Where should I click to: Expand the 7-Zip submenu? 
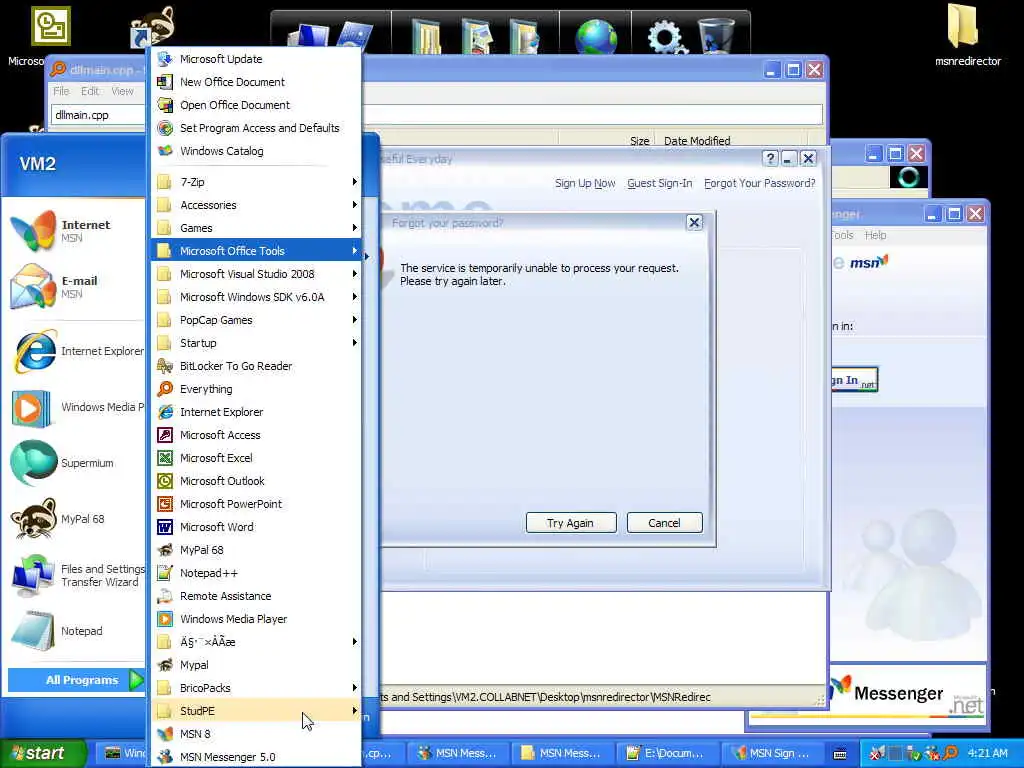click(x=256, y=182)
